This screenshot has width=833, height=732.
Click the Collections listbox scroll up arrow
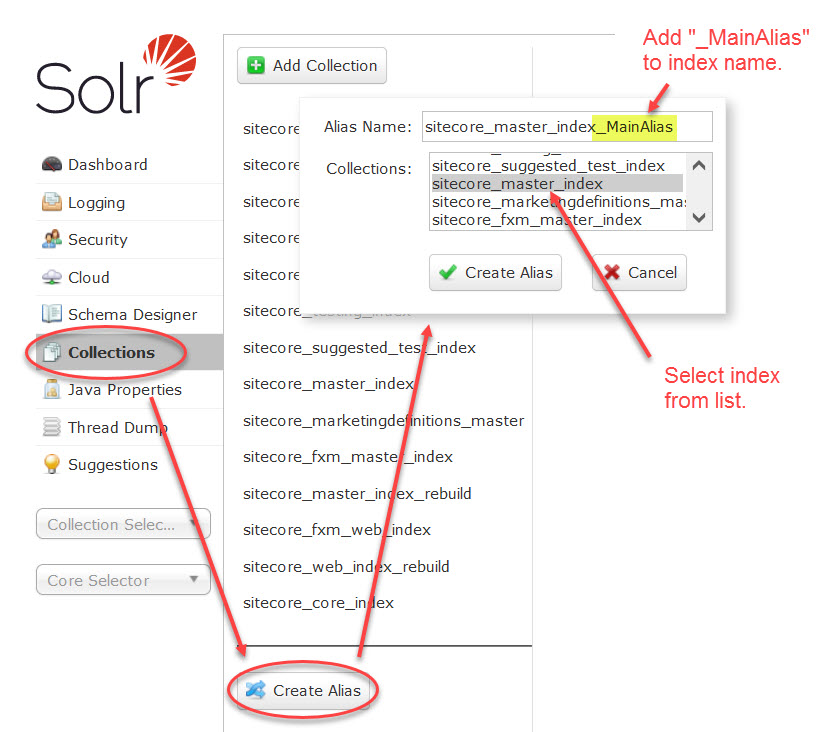(x=699, y=165)
